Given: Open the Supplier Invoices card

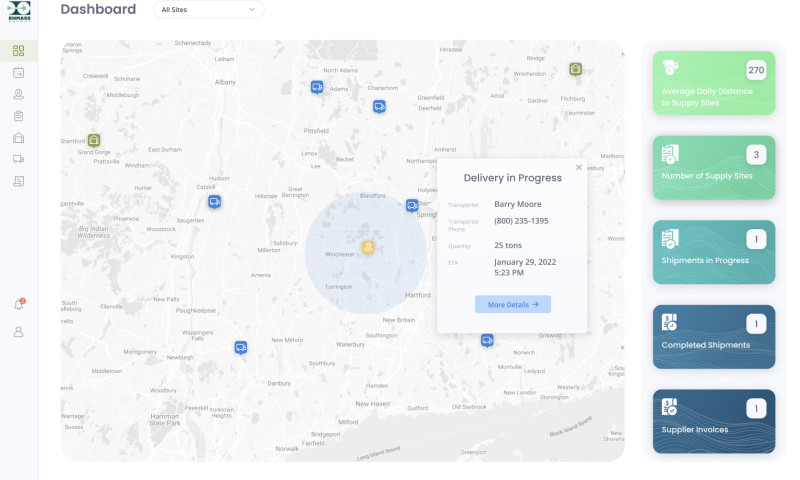Looking at the screenshot, I should coord(714,421).
